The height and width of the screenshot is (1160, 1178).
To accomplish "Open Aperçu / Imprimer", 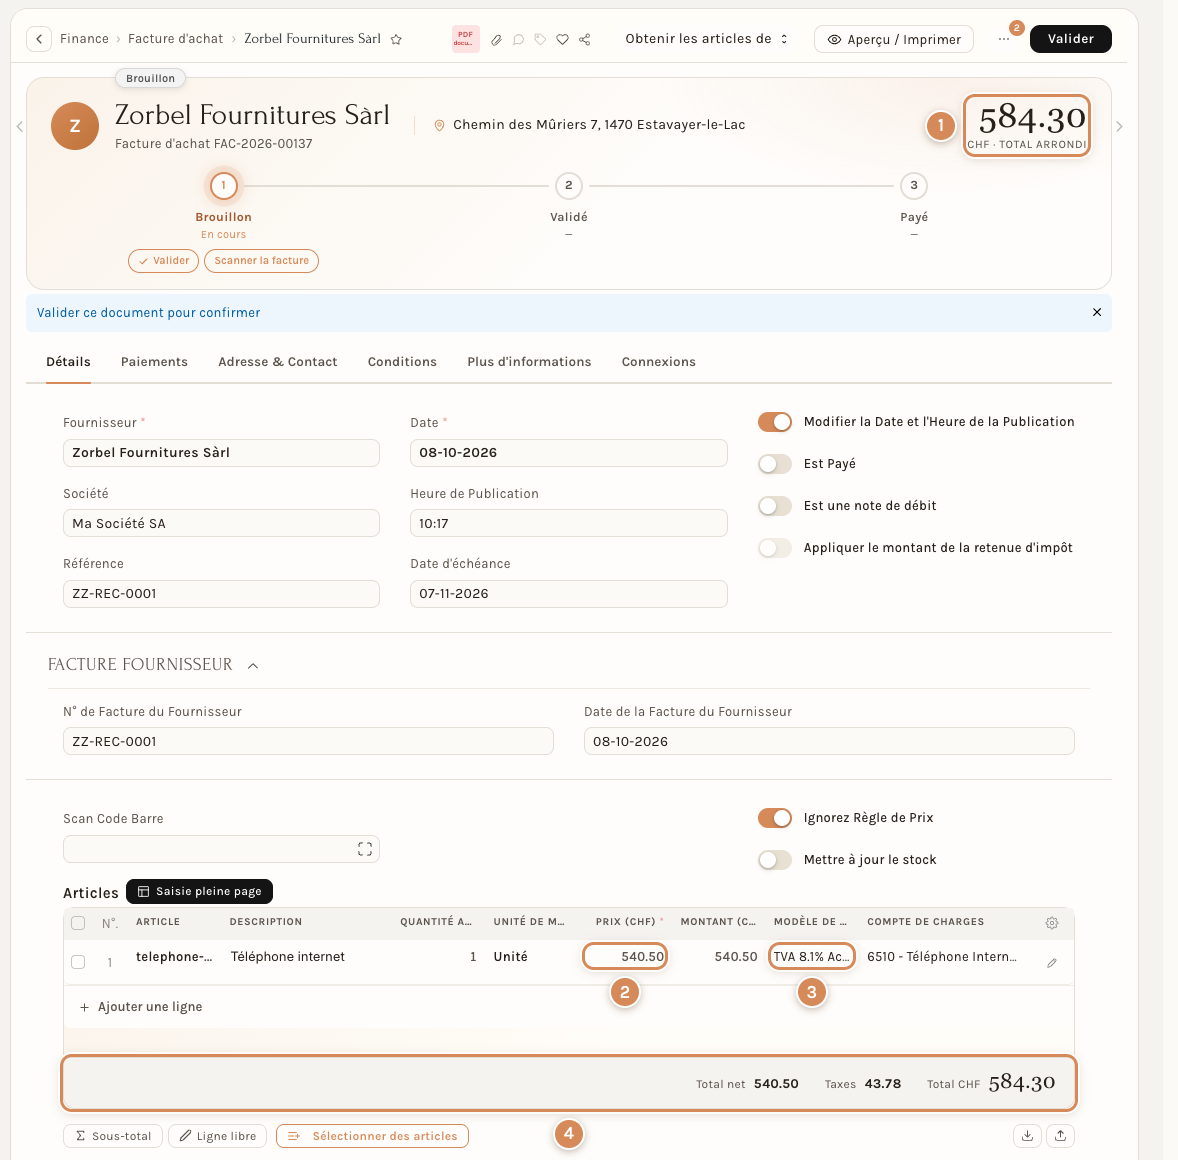I will click(x=894, y=39).
